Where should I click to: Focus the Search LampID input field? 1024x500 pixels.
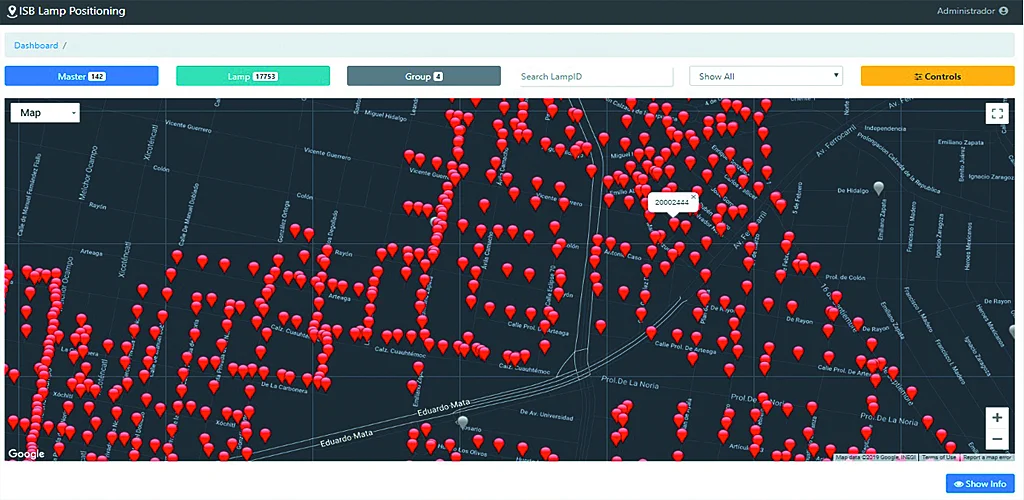coord(596,76)
